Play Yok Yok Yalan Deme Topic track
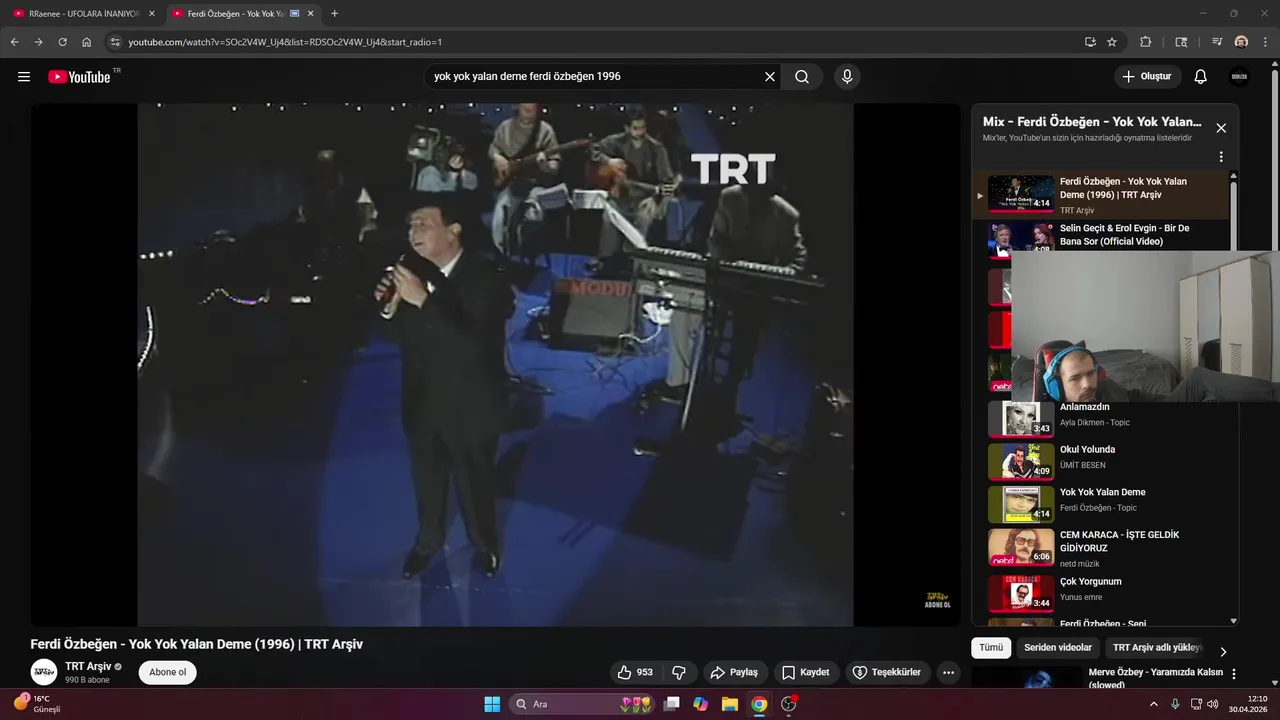The image size is (1280, 720). (1100, 504)
